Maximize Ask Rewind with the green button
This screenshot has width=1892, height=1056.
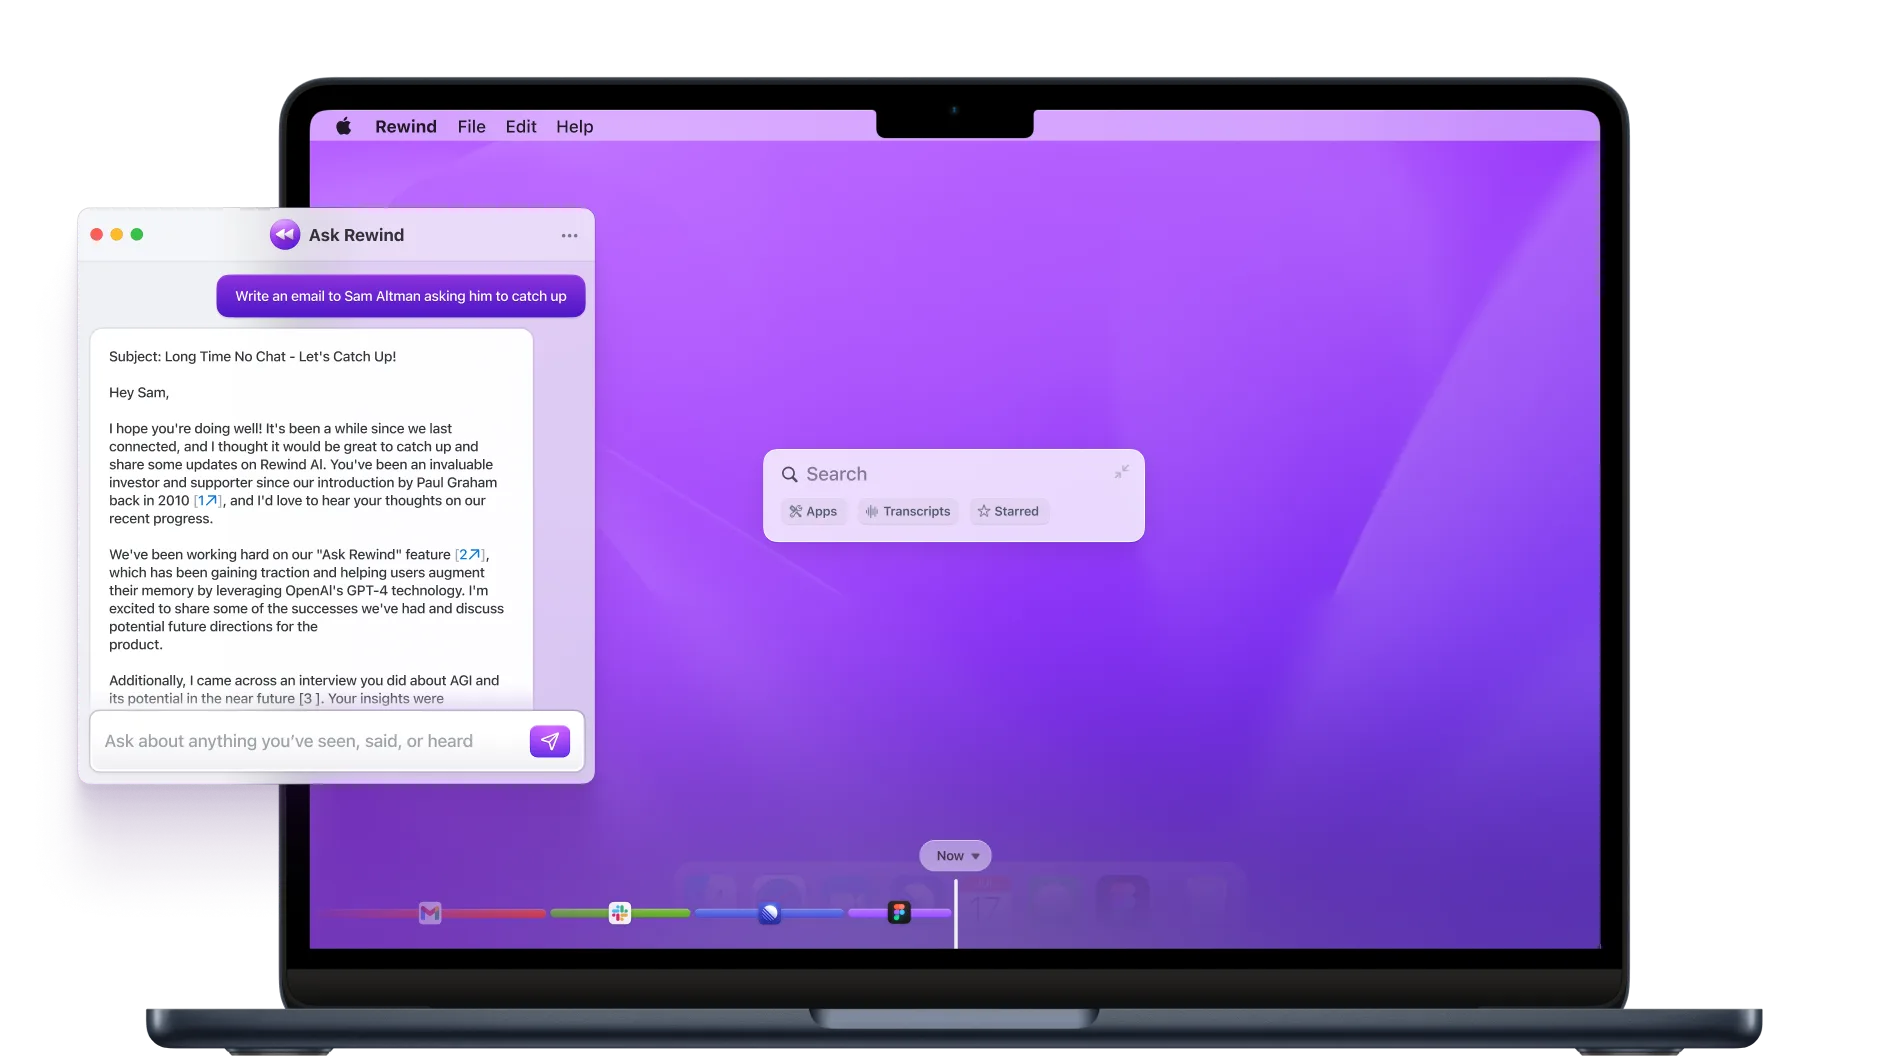click(137, 235)
